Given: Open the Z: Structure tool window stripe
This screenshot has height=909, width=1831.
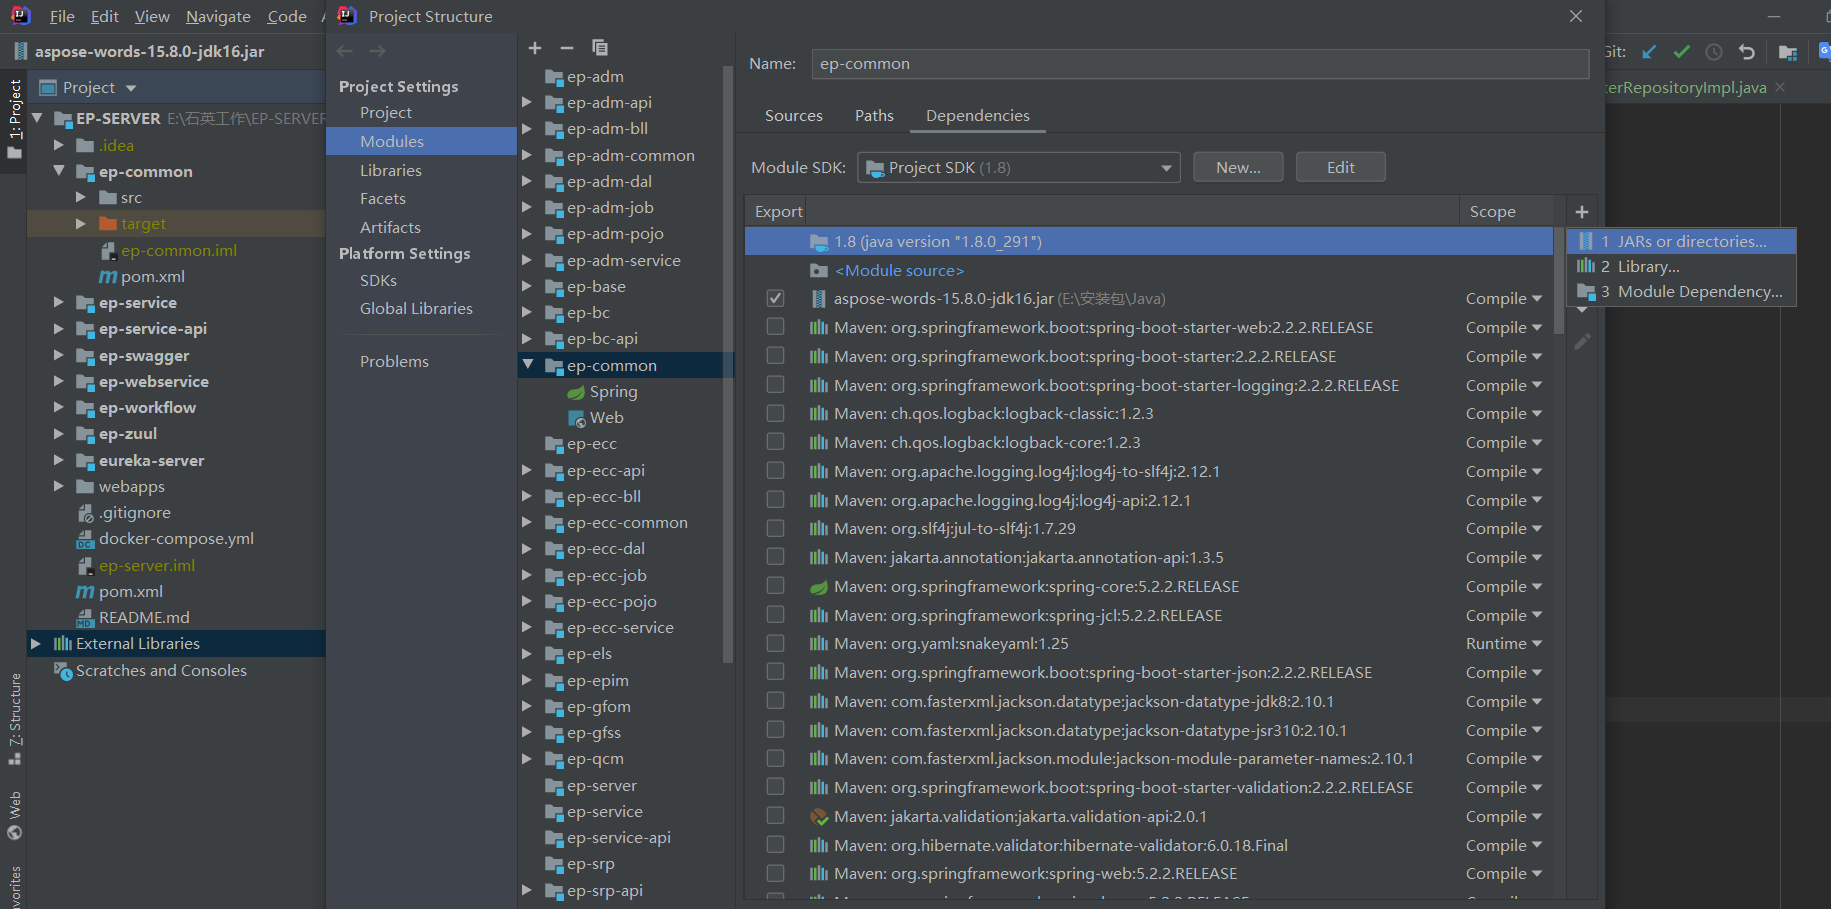Looking at the screenshot, I should [x=14, y=718].
